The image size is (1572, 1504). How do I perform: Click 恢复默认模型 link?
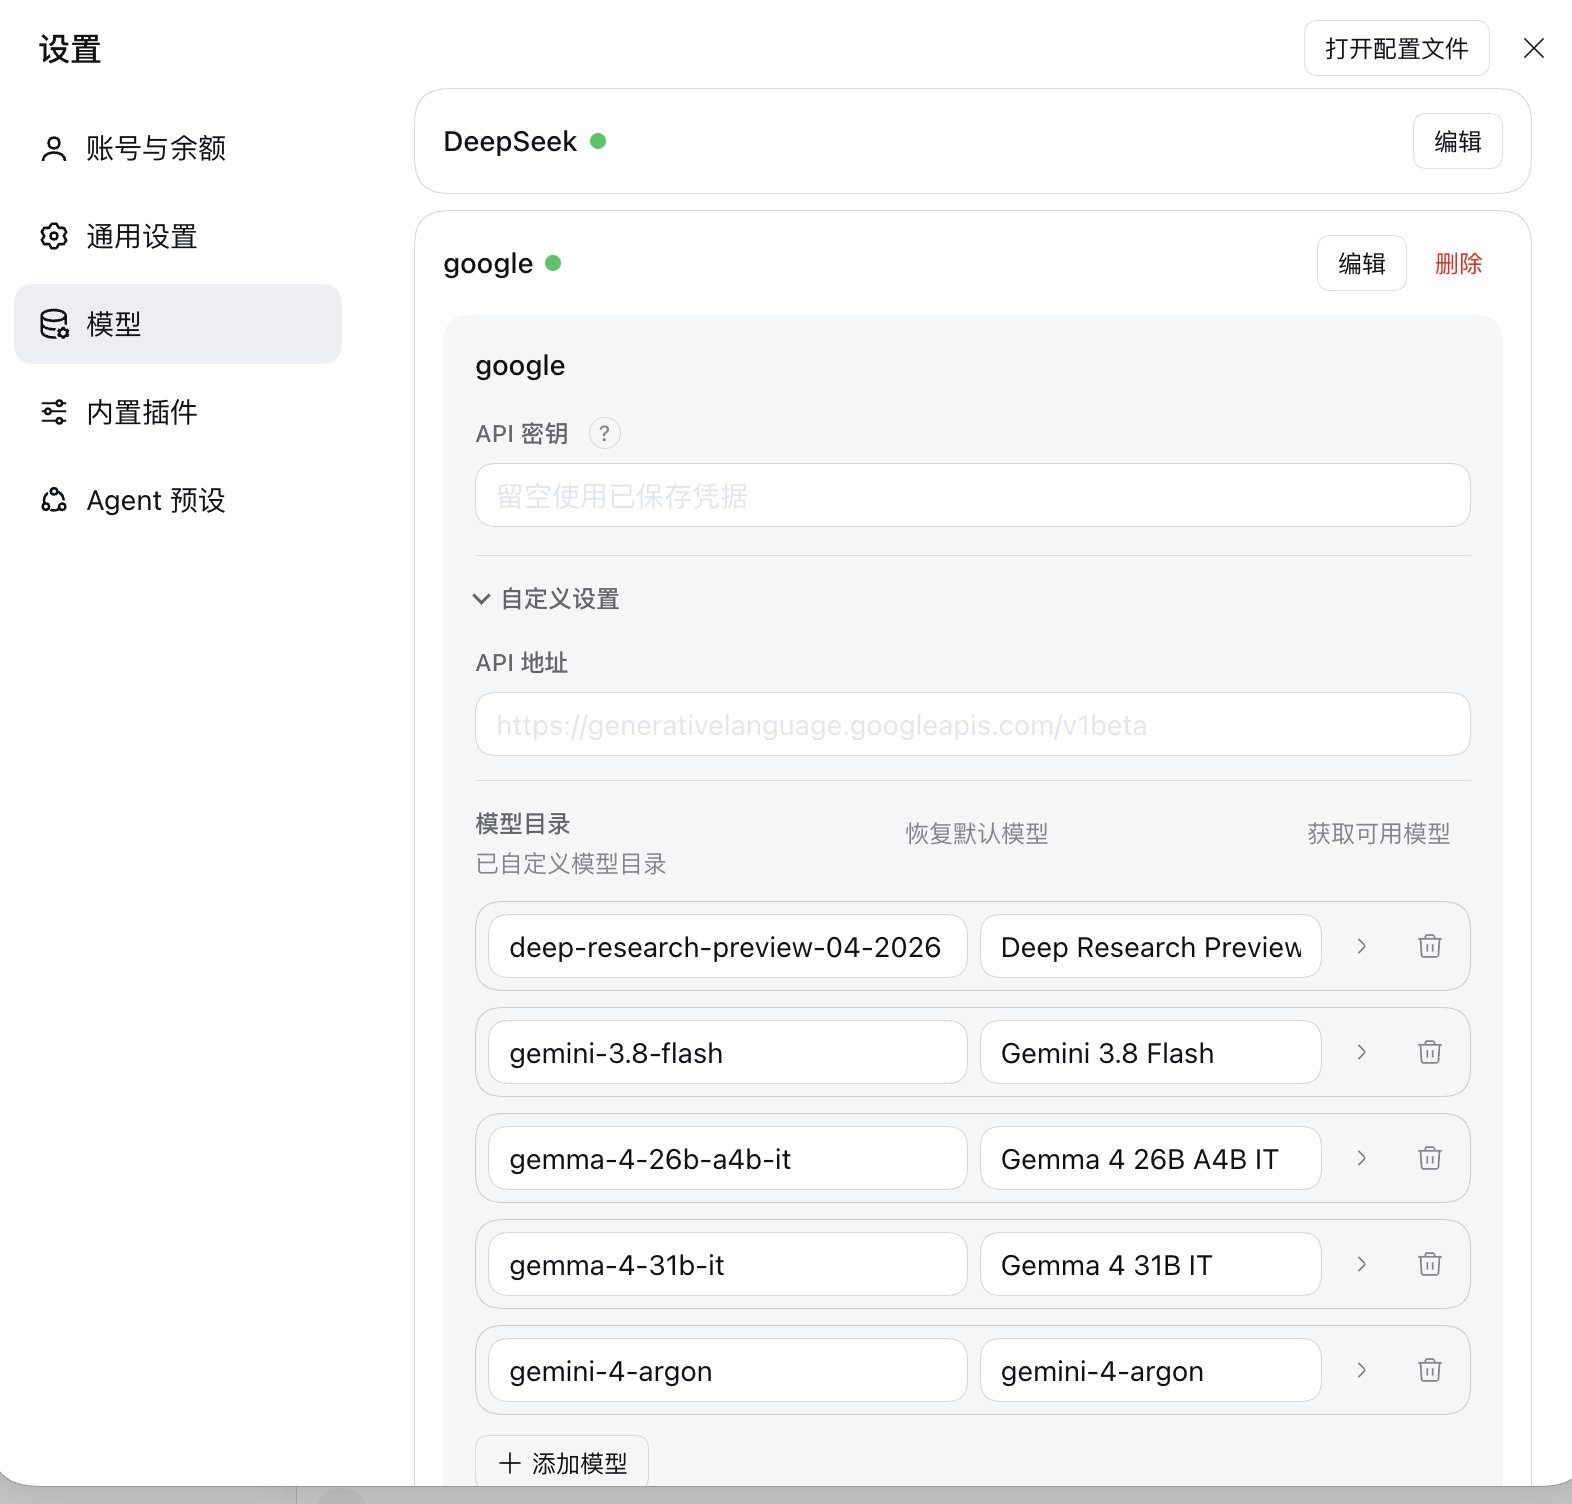coord(977,833)
